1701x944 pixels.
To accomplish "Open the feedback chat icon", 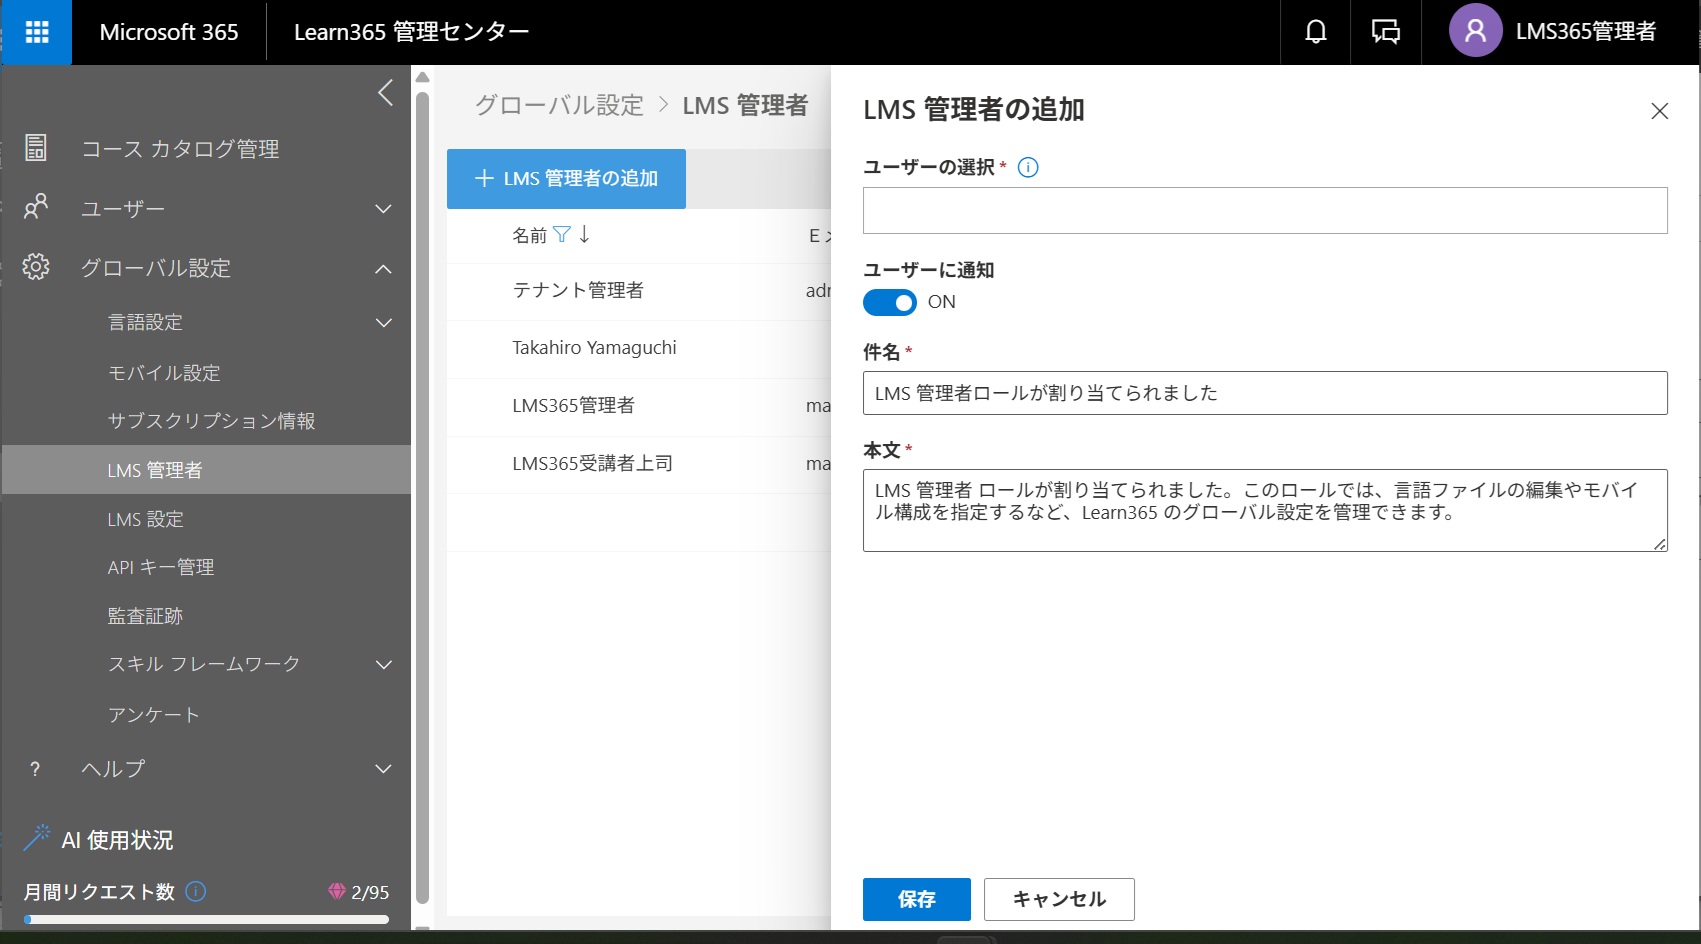I will pos(1385,32).
